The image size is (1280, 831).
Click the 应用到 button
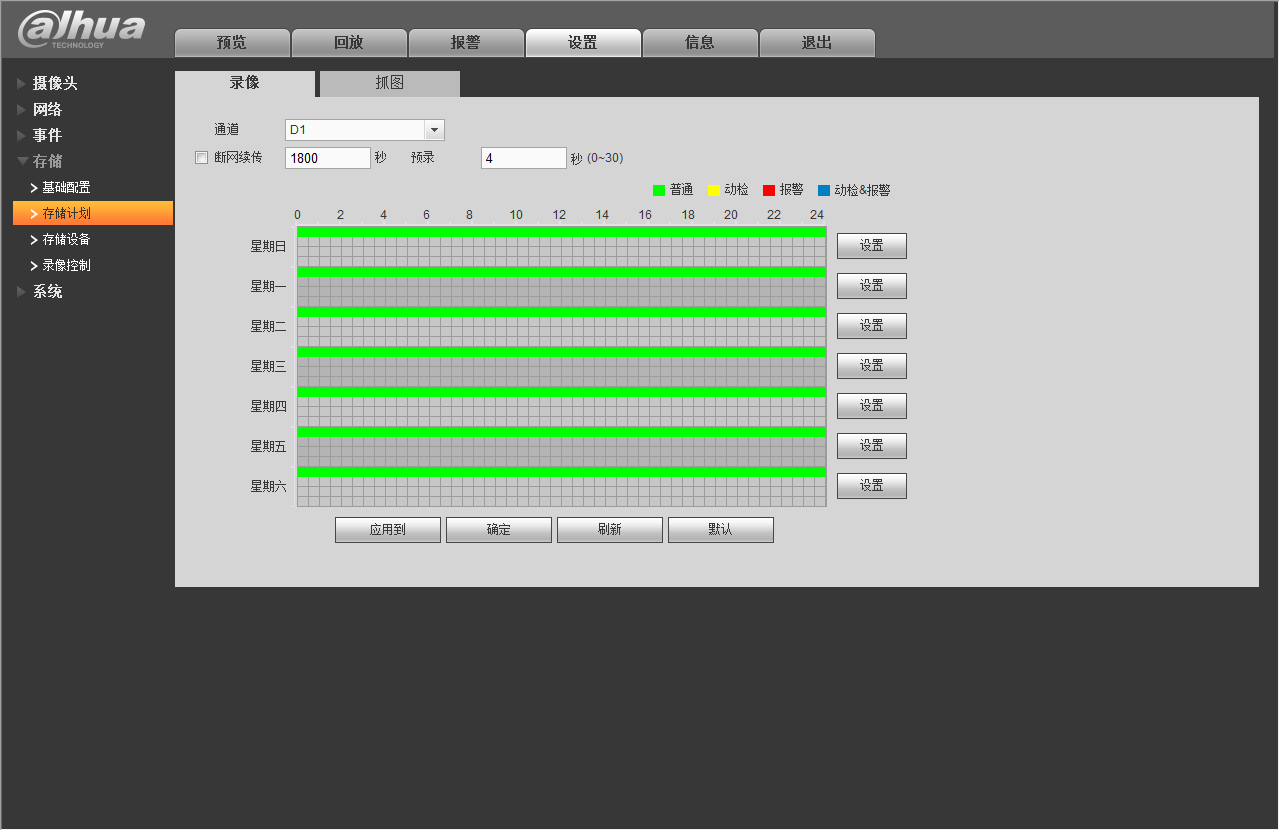387,530
